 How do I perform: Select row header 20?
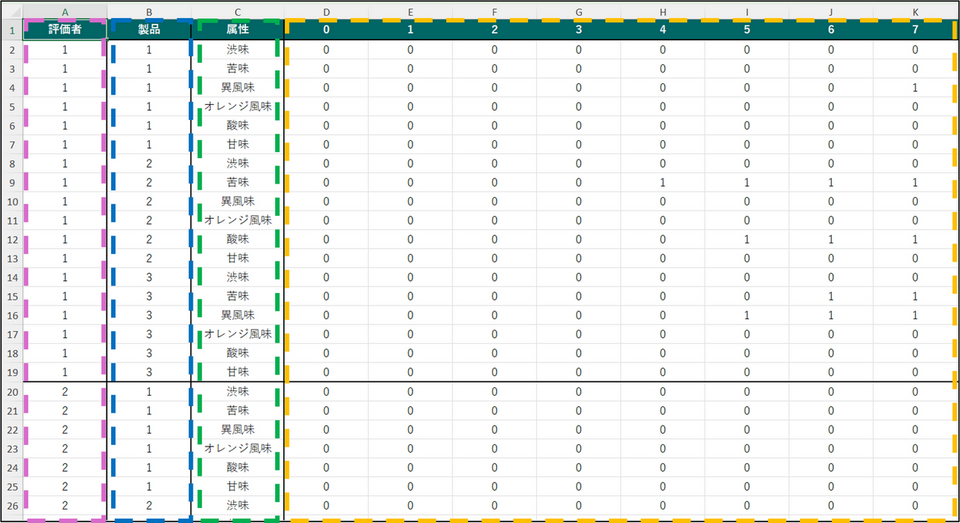(12, 392)
